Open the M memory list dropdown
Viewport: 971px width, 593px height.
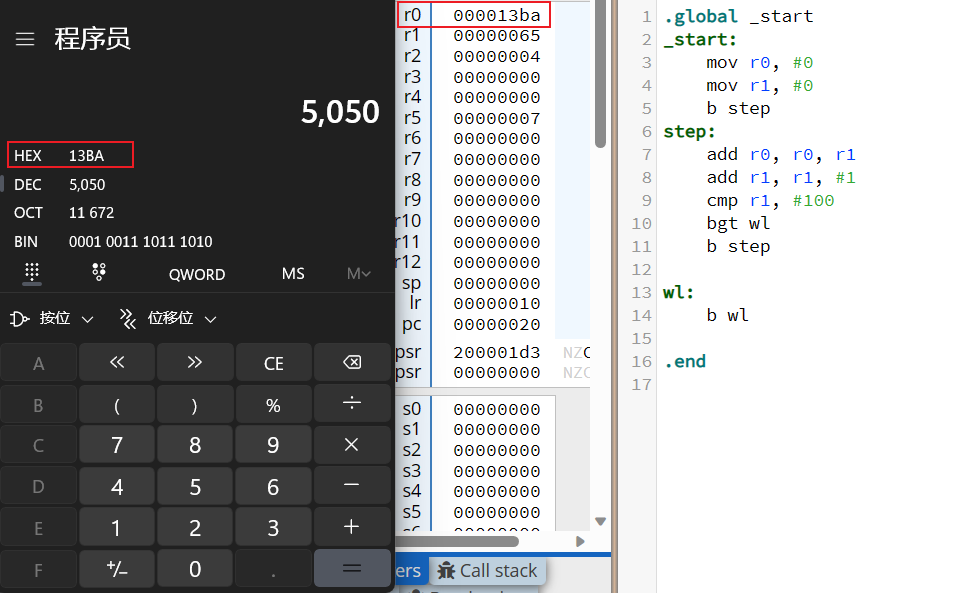pos(358,274)
